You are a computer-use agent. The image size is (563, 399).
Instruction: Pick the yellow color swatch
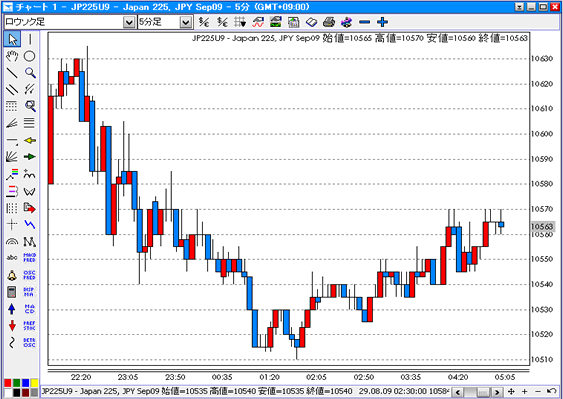(34, 383)
